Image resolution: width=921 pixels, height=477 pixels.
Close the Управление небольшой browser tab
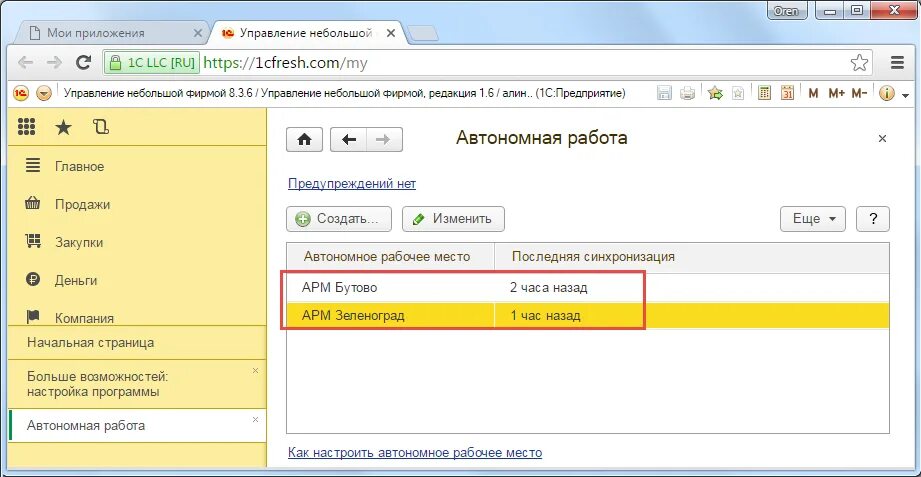tap(390, 33)
